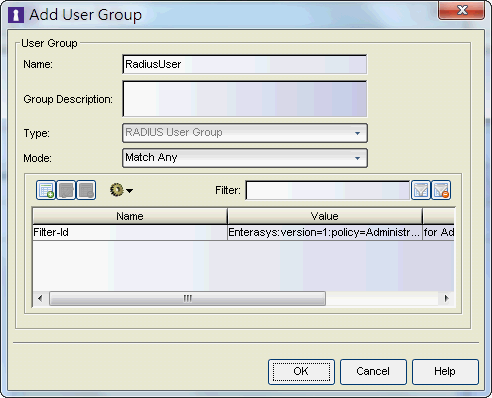Viewport: 492px width, 398px height.
Task: Click the Add User Group window icon
Action: (16, 15)
